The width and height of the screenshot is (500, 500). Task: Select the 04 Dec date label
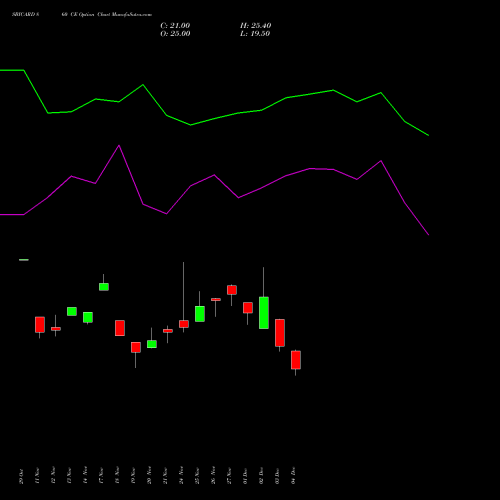[x=293, y=476]
